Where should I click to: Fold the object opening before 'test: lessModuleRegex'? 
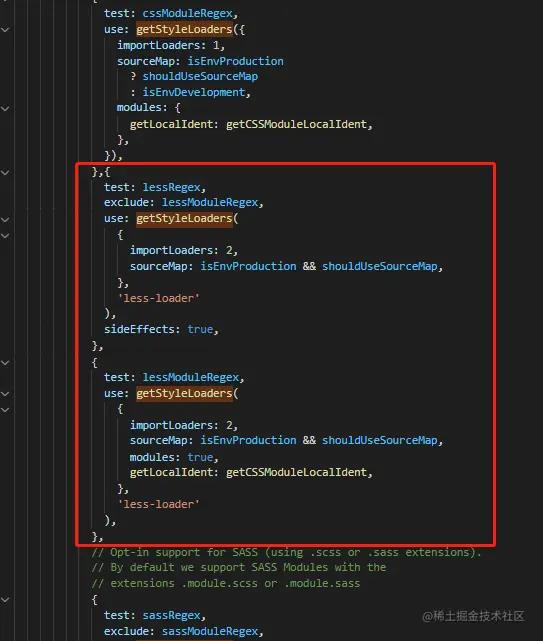pyautogui.click(x=5, y=363)
